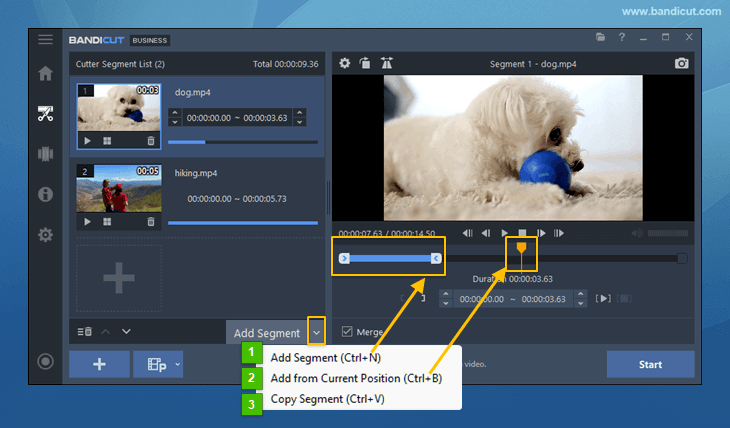Viewport: 730px width, 428px height.
Task: Choose Add Segment (Ctrl+N)
Action: pyautogui.click(x=326, y=358)
